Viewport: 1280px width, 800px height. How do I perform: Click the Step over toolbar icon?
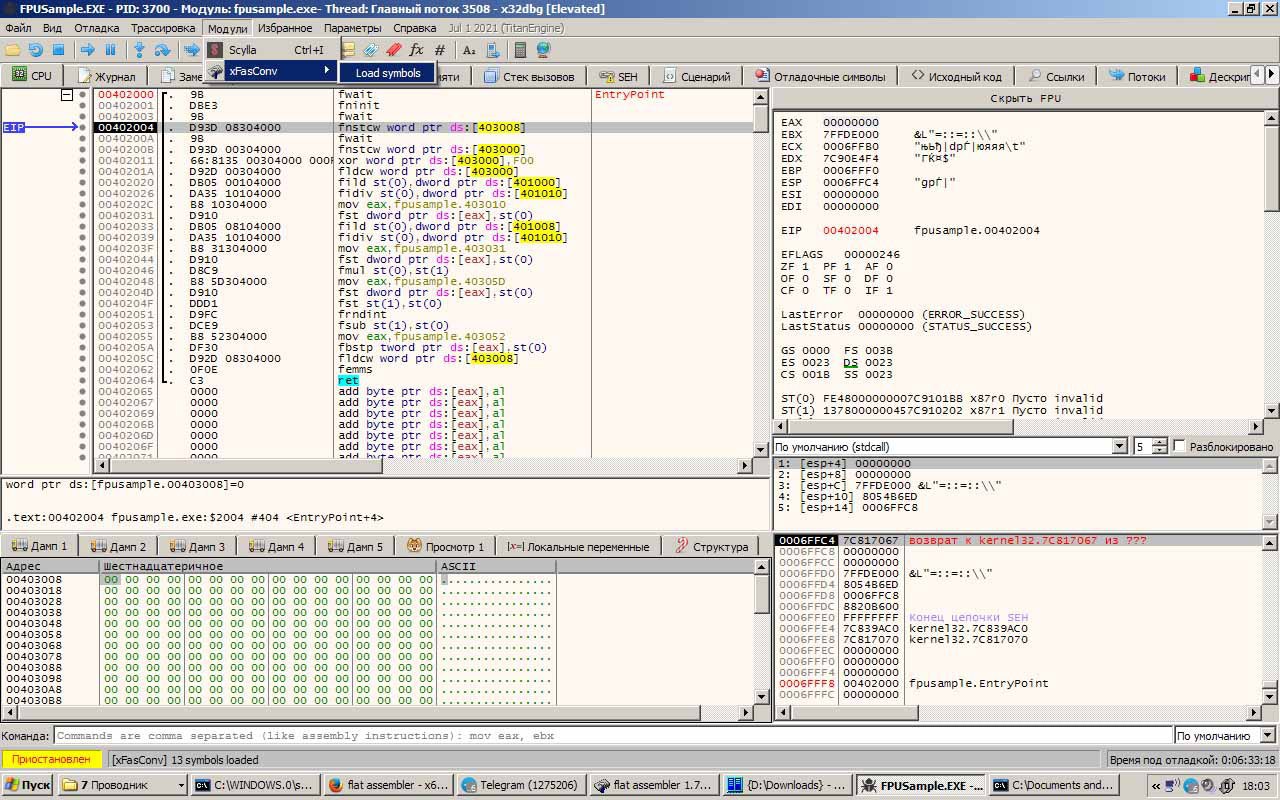[x=162, y=49]
